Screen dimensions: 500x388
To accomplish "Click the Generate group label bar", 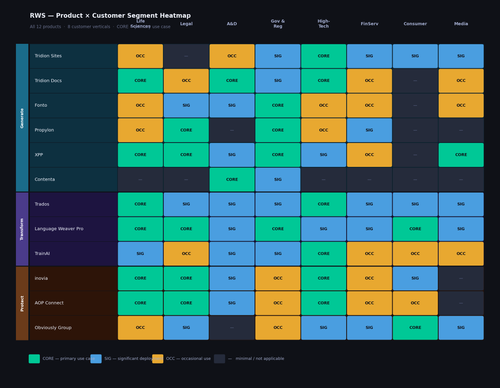I will point(22,118).
